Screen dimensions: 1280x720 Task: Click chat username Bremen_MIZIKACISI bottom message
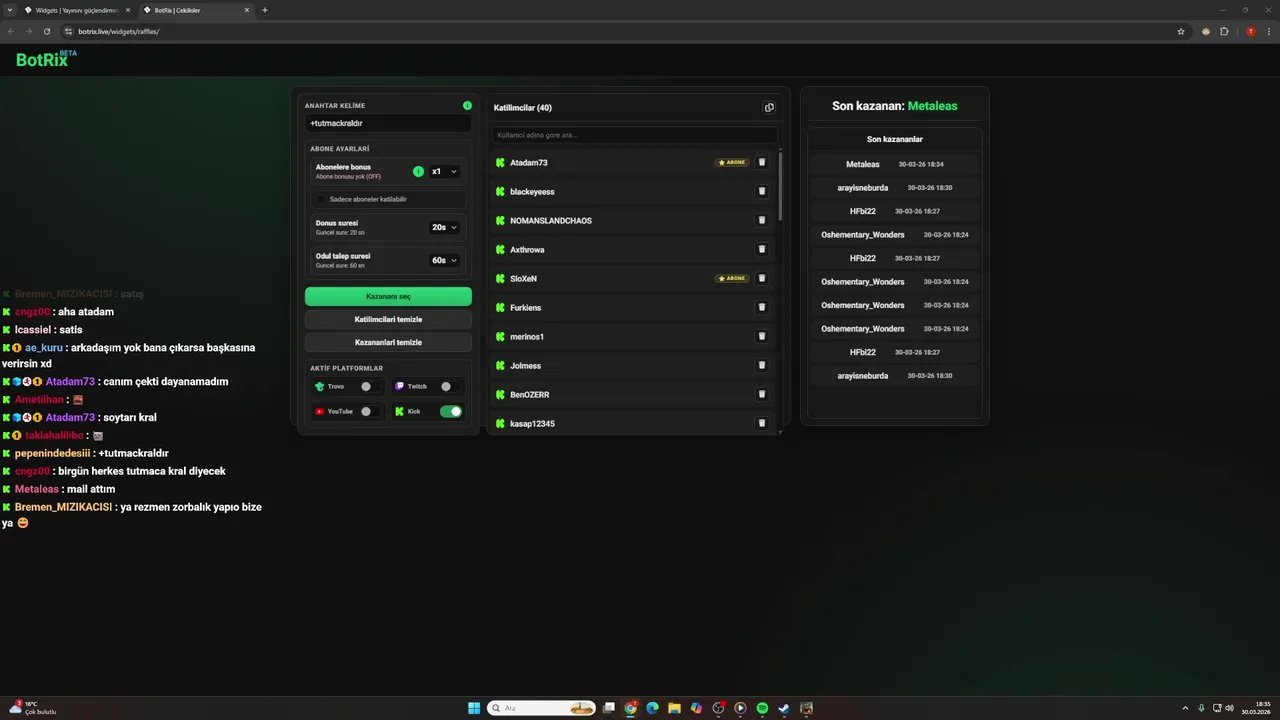click(x=63, y=507)
